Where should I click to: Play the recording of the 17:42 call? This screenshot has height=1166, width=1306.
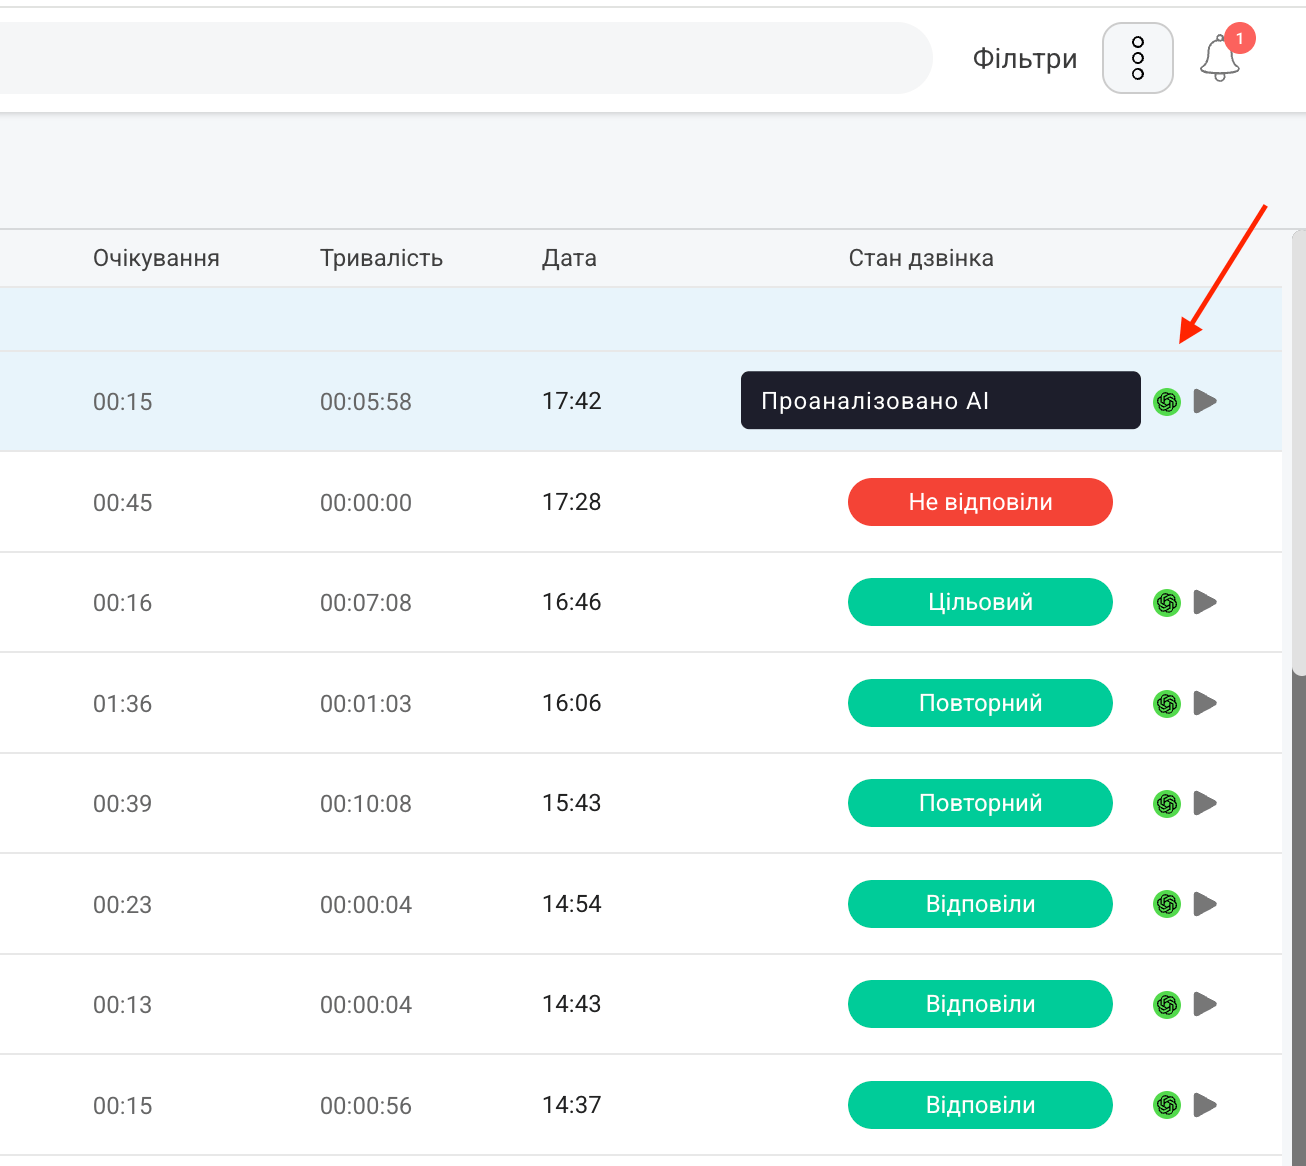1205,402
